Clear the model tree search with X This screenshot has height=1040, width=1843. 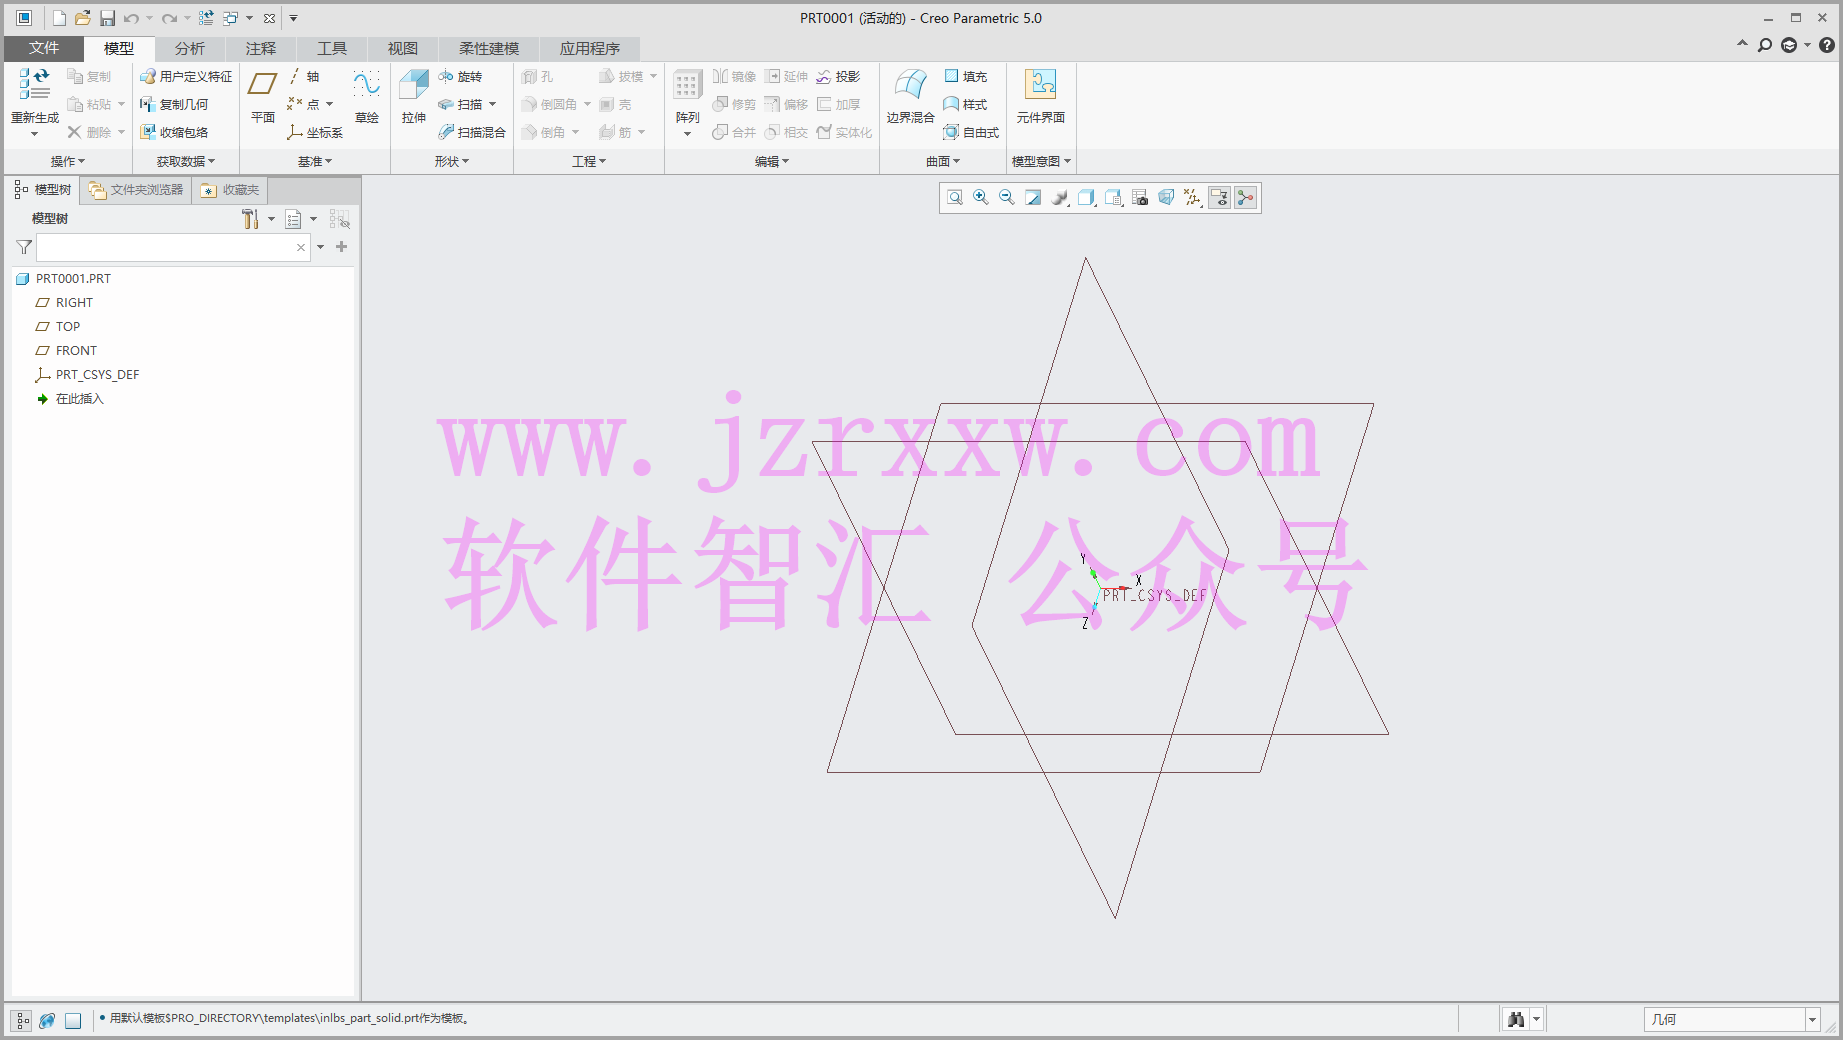point(301,247)
